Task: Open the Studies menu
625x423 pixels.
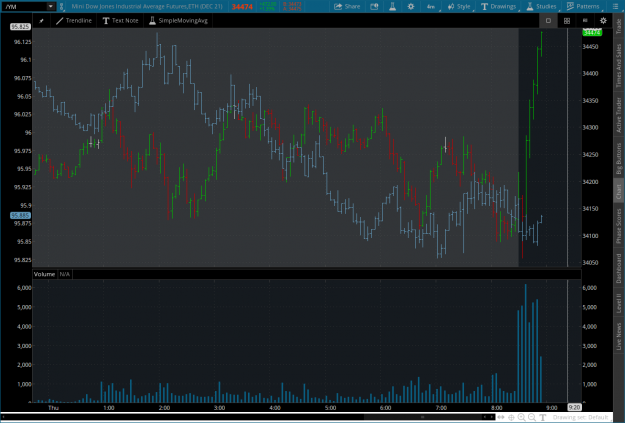Action: pos(541,6)
